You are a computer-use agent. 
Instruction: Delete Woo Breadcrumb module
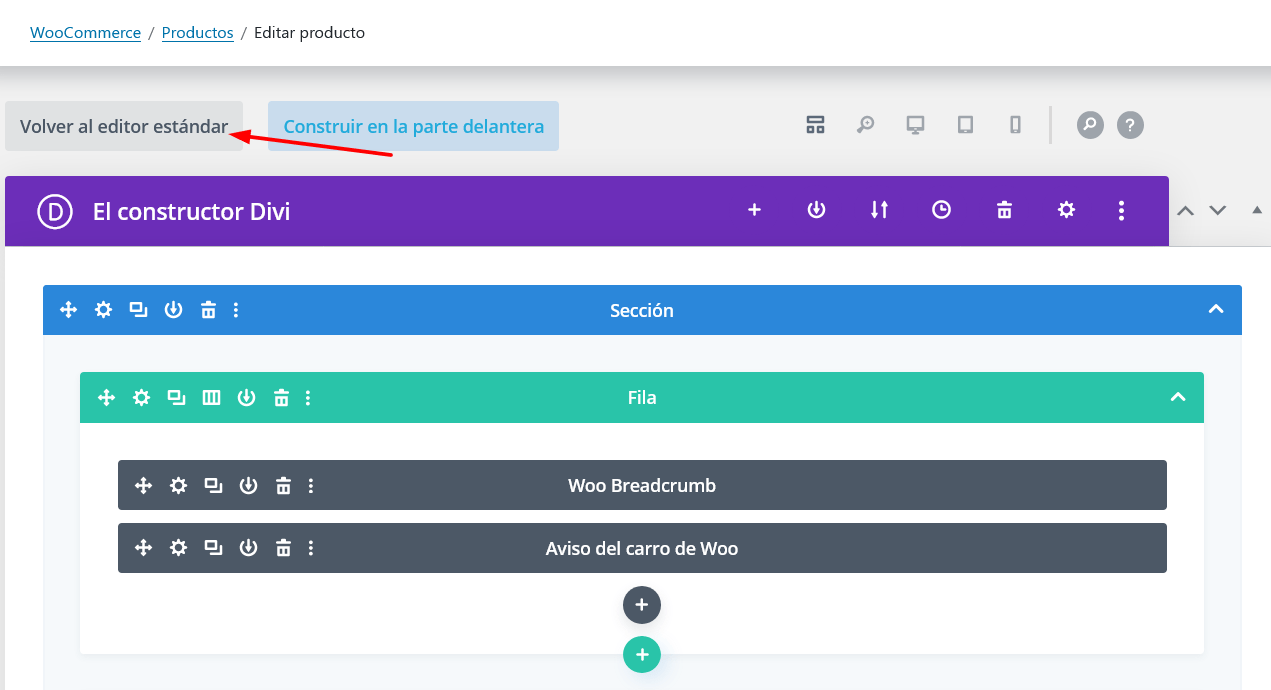[x=284, y=486]
